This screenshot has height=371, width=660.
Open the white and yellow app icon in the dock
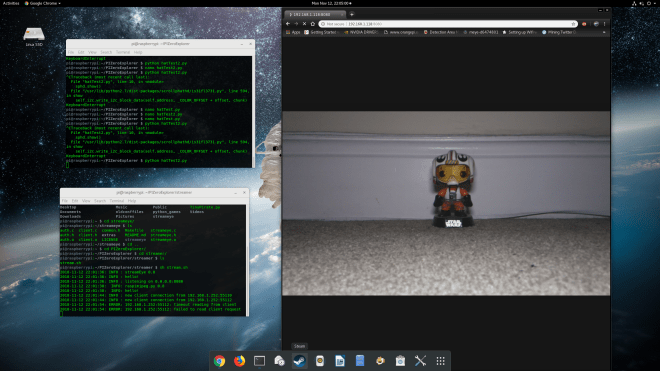[x=319, y=361]
